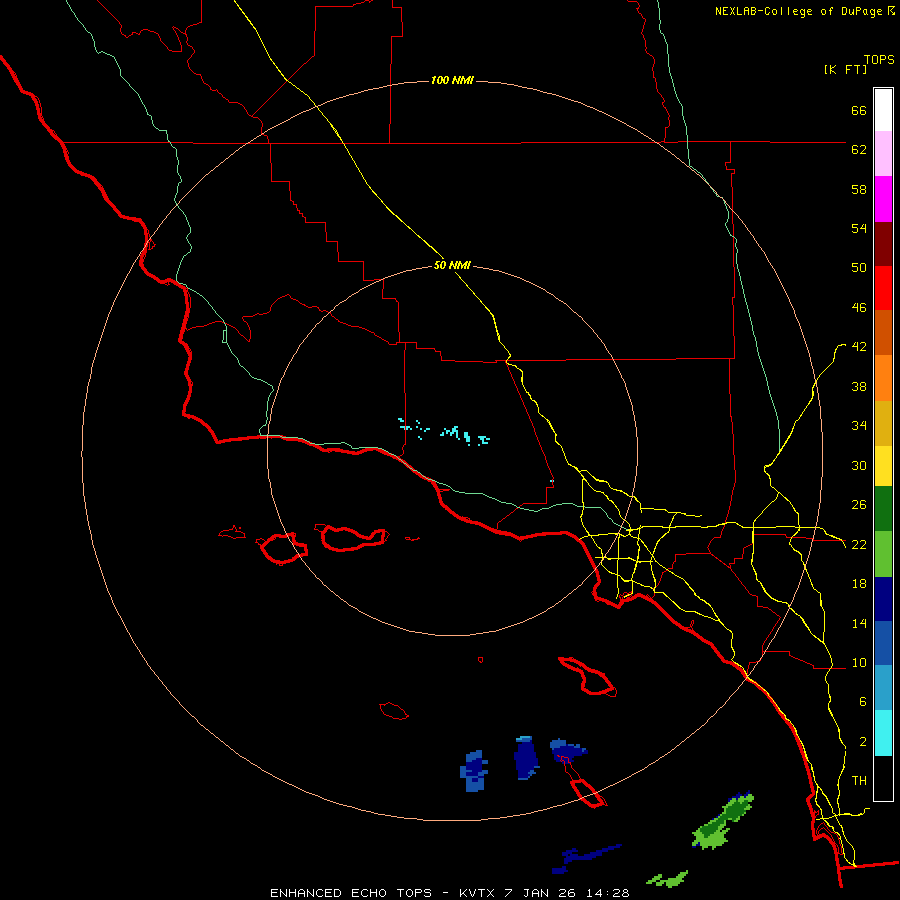Click the TH legend label
This screenshot has height=900, width=900.
[859, 781]
